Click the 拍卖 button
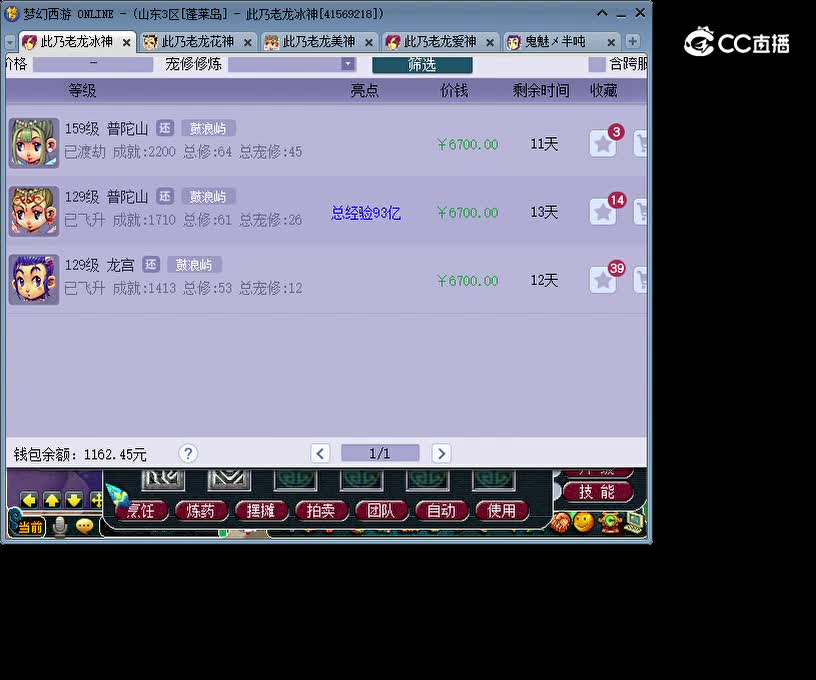816x680 pixels. click(x=321, y=511)
